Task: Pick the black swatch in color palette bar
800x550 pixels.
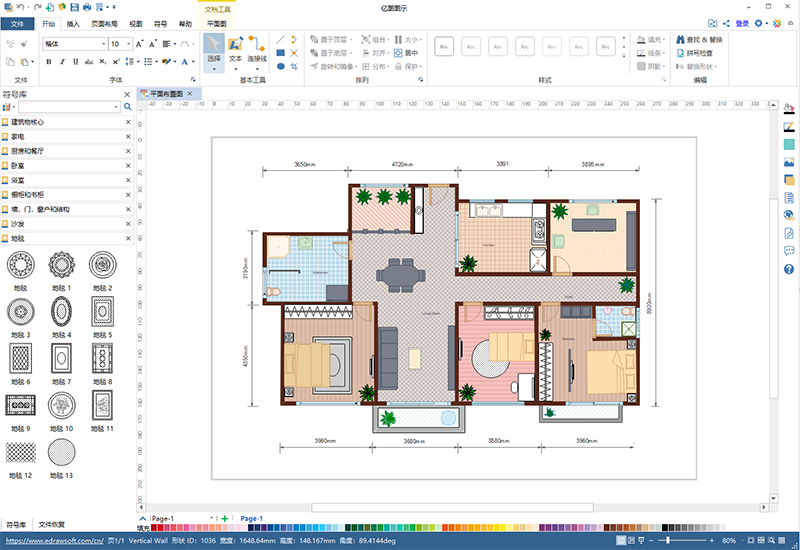Action: (665, 528)
